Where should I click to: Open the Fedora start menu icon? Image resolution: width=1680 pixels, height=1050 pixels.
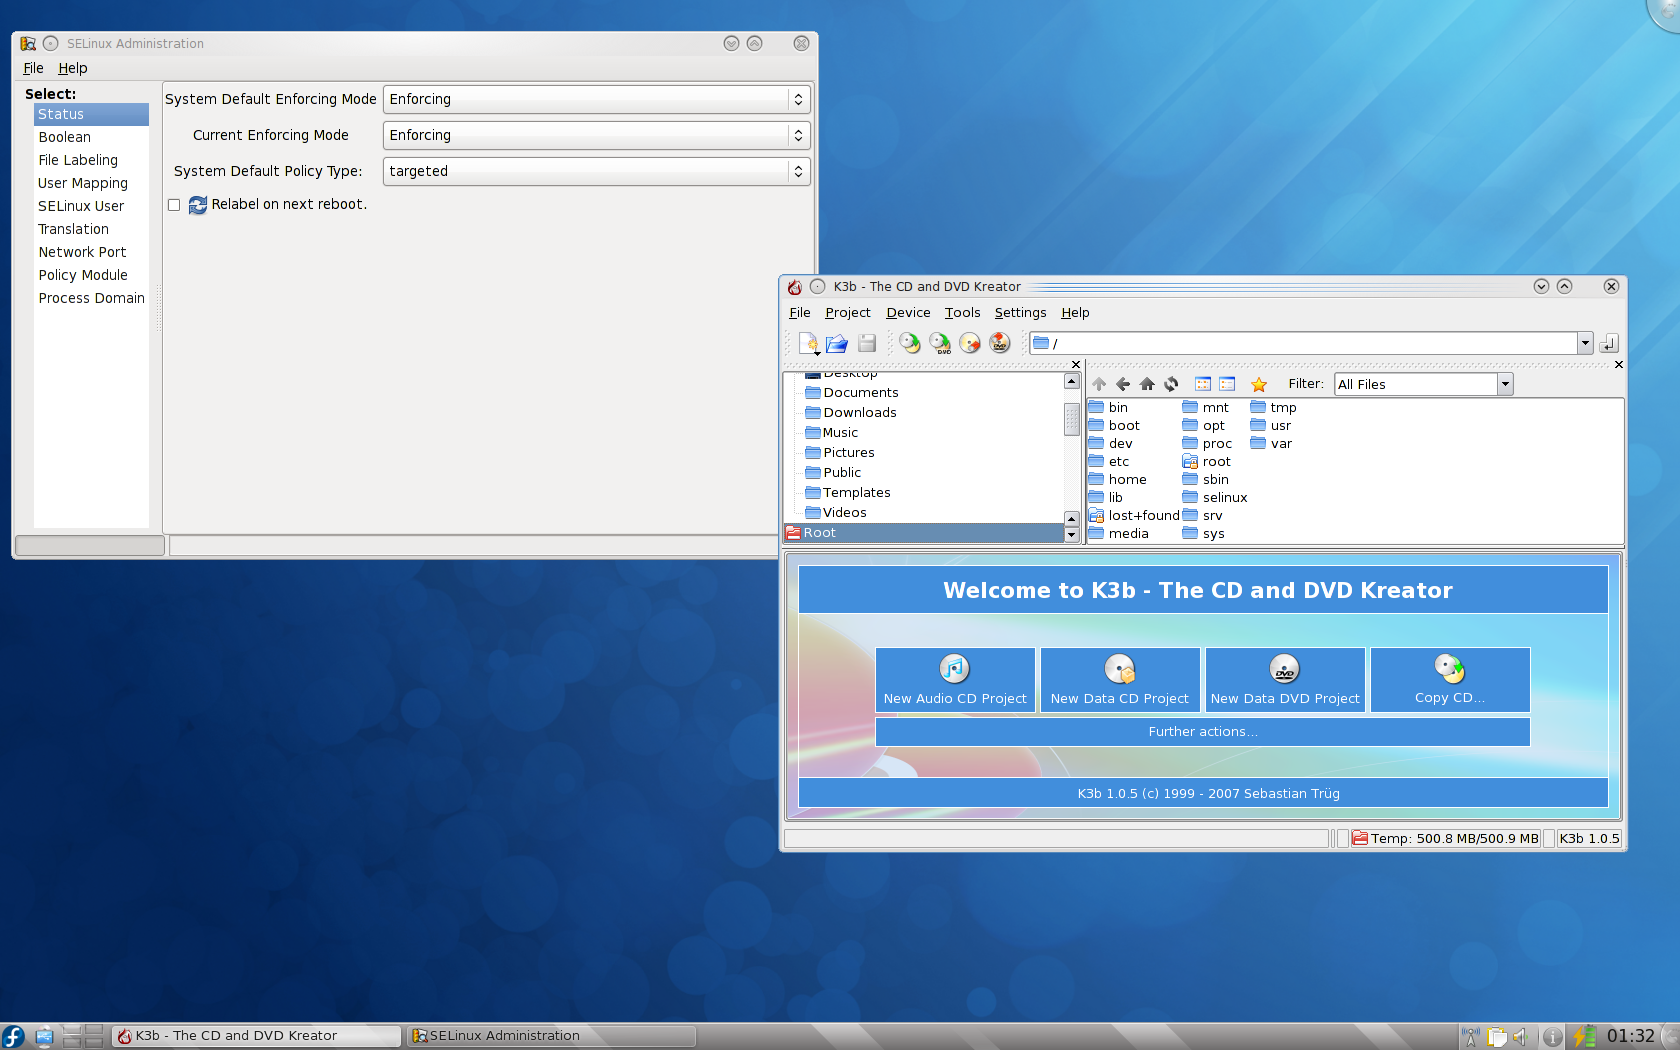click(14, 1036)
